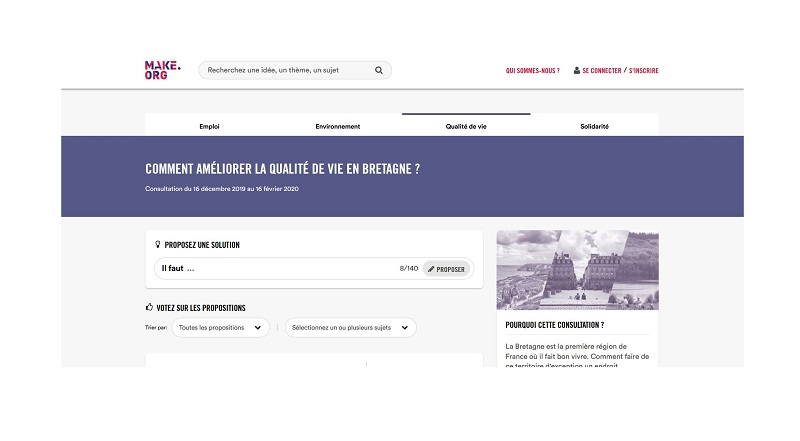Click the lightbulb icon beside Proposez une solution
Screen dimensions: 800x441
coord(158,244)
